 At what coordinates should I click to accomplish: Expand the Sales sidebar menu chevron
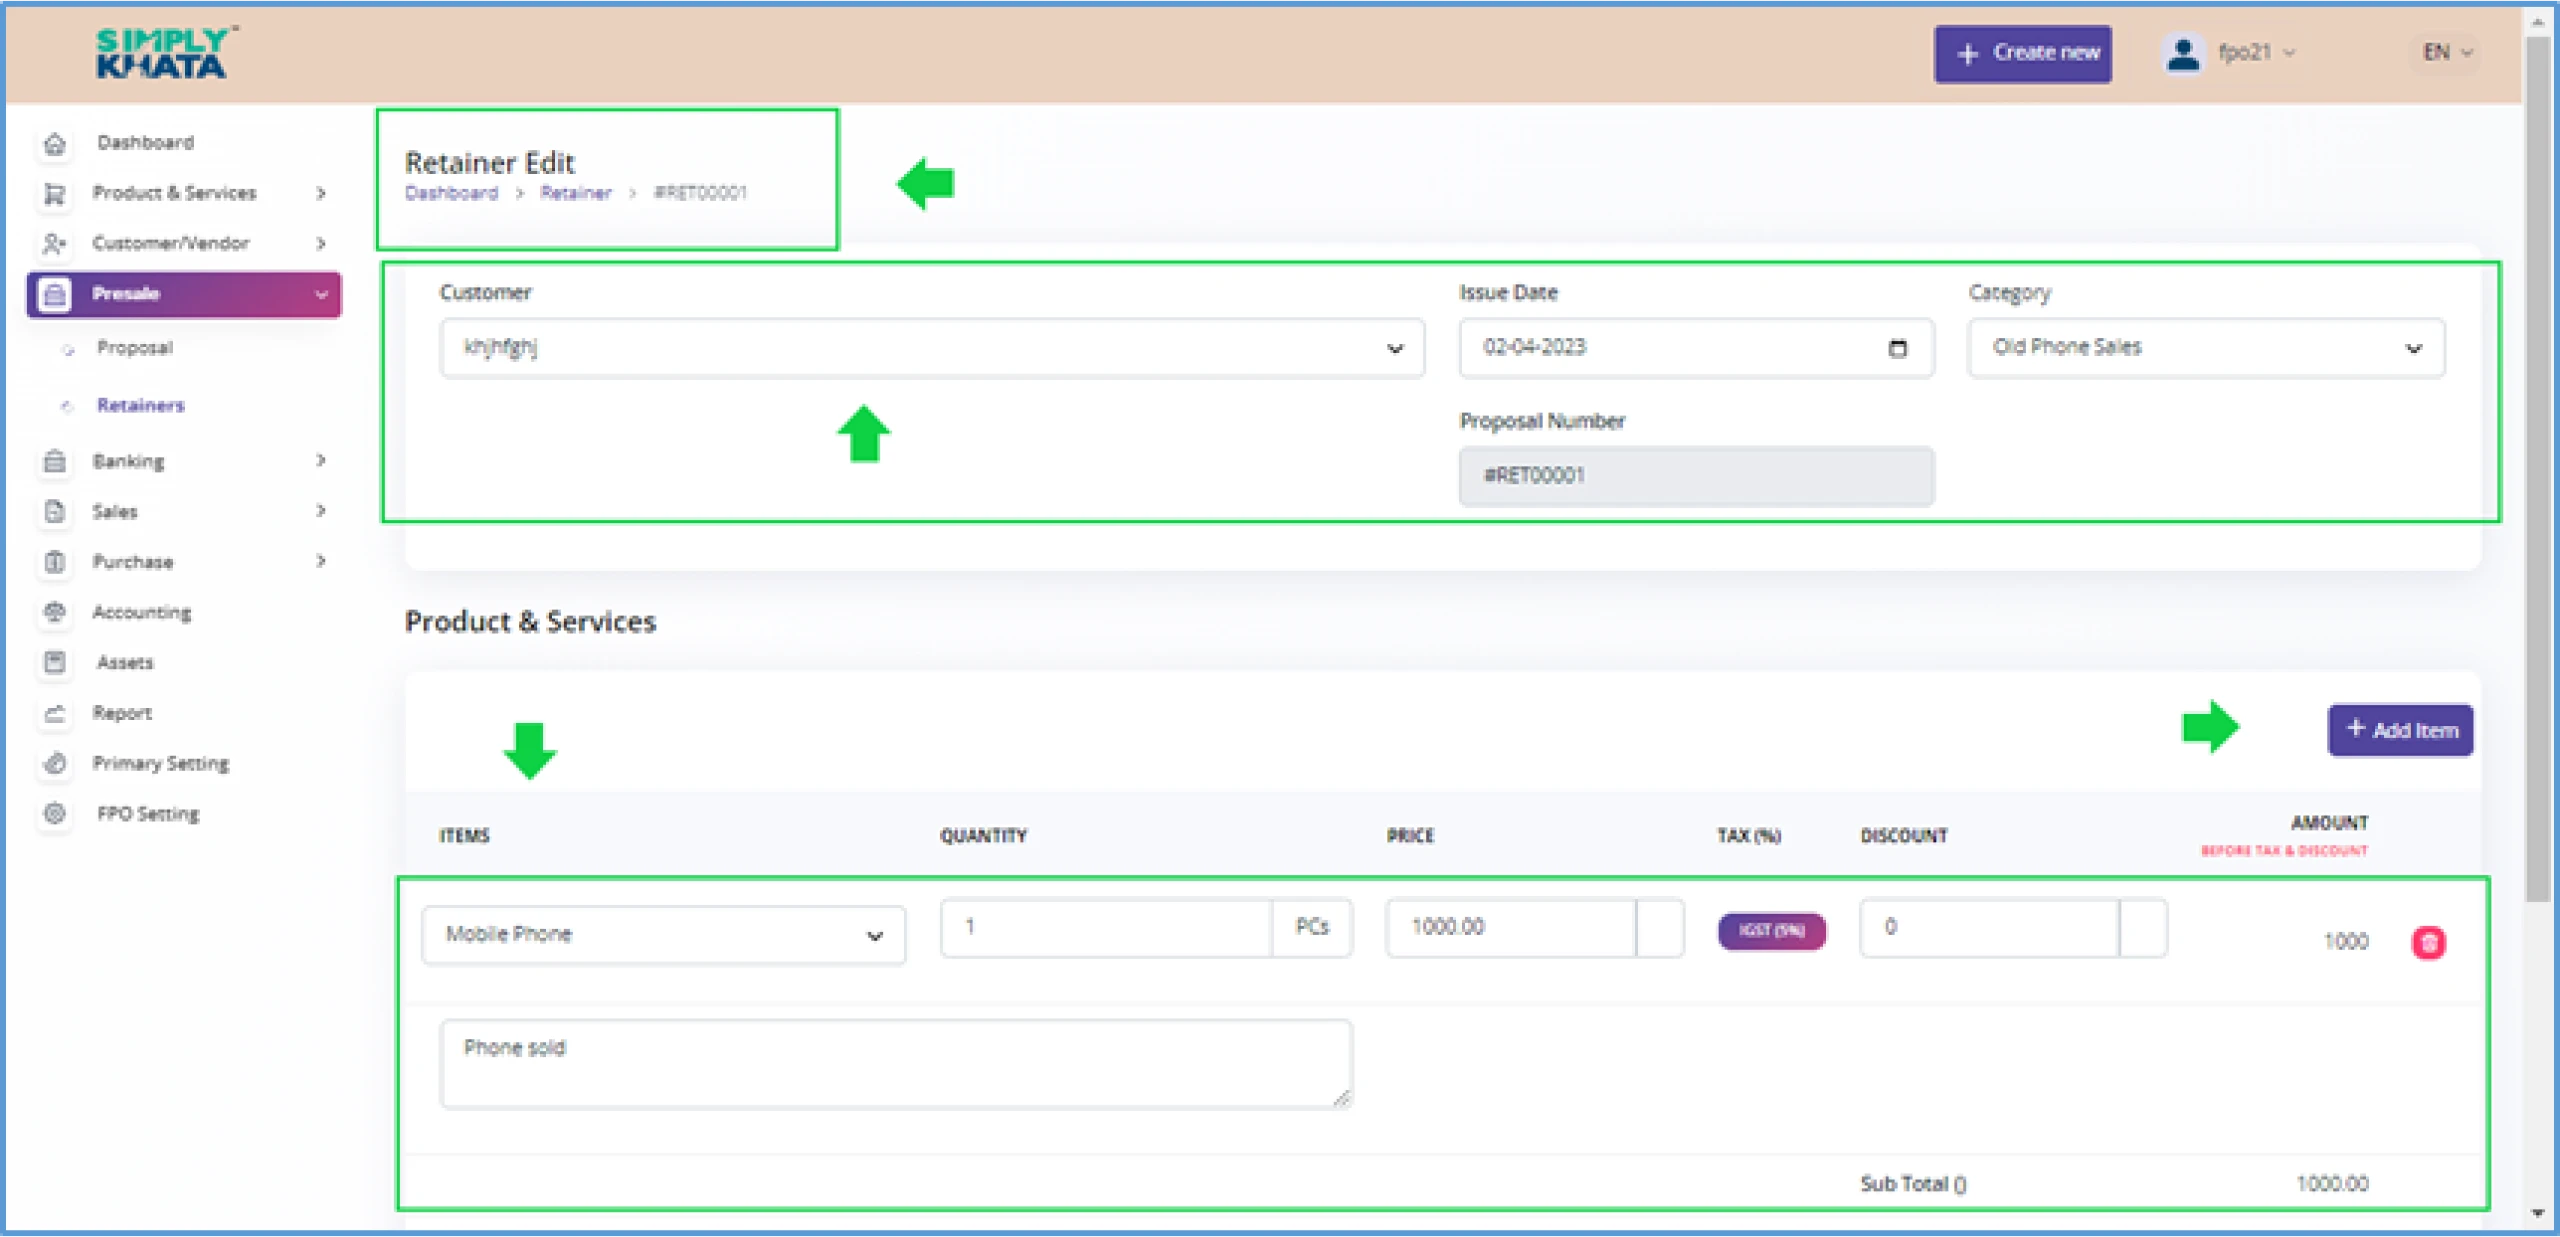(320, 511)
